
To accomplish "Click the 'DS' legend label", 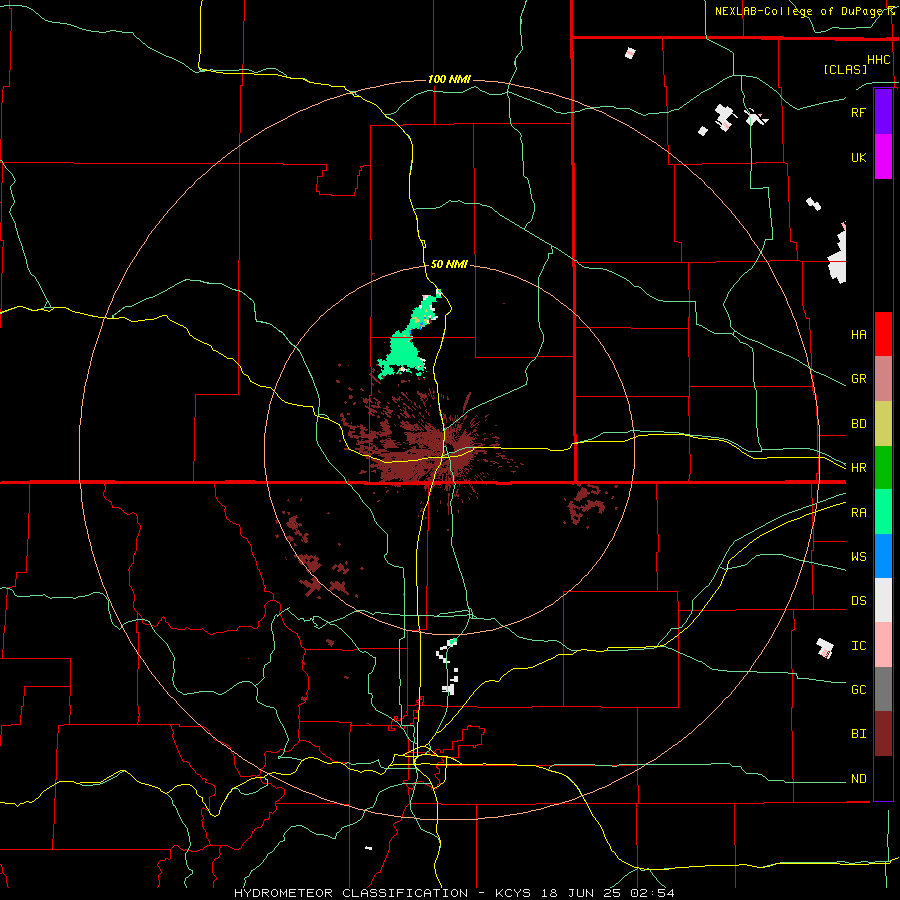I will coord(858,601).
